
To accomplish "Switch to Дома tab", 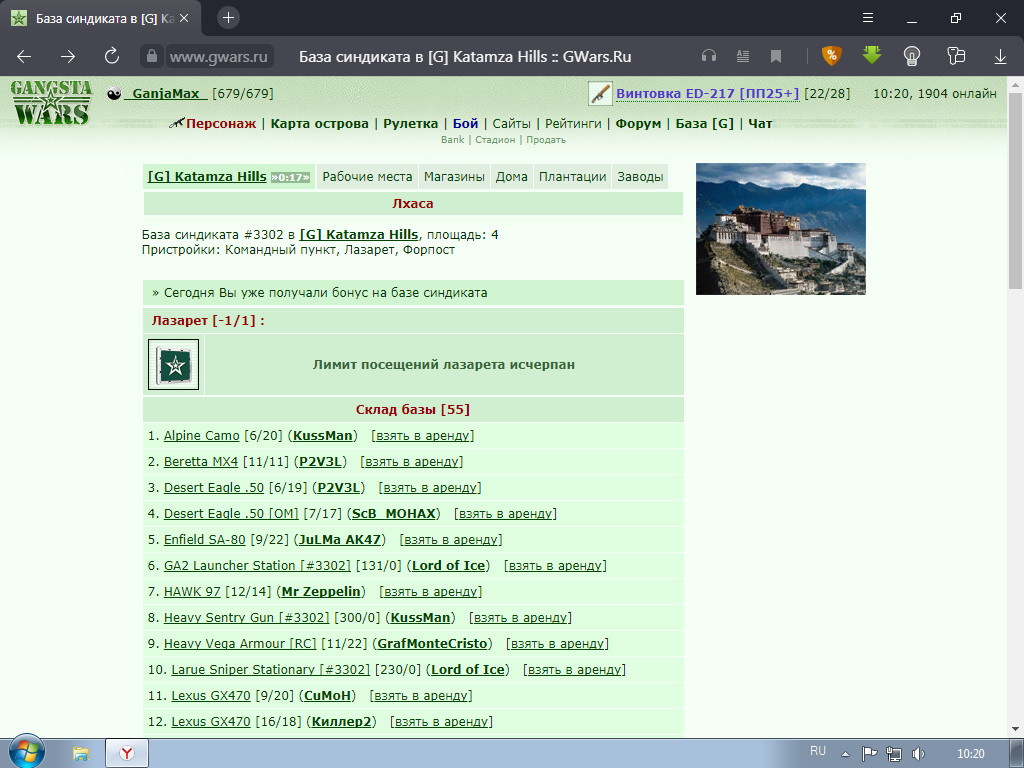I will point(511,176).
